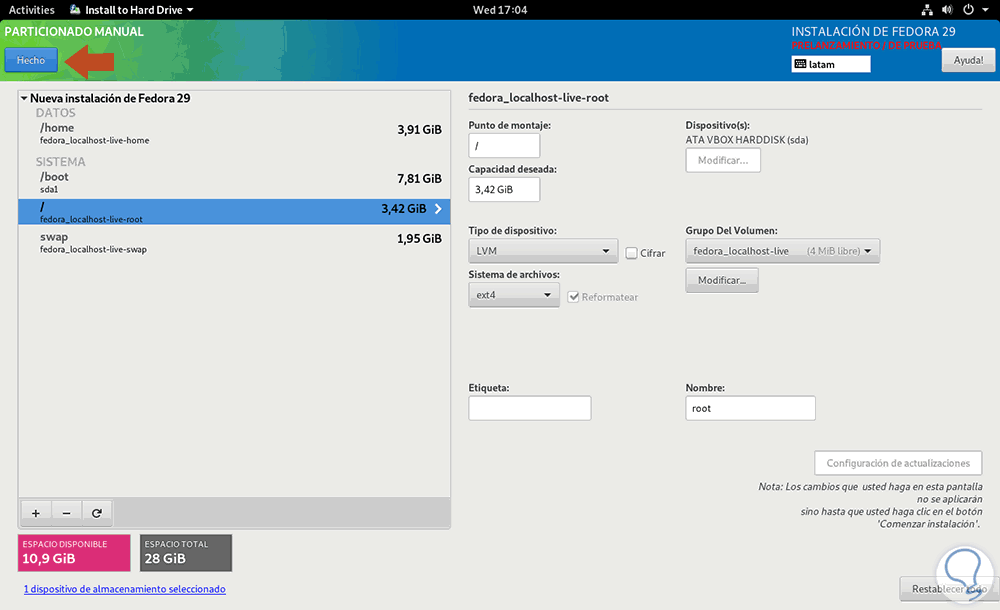Toggle the Reformatear checkbox

(x=573, y=297)
